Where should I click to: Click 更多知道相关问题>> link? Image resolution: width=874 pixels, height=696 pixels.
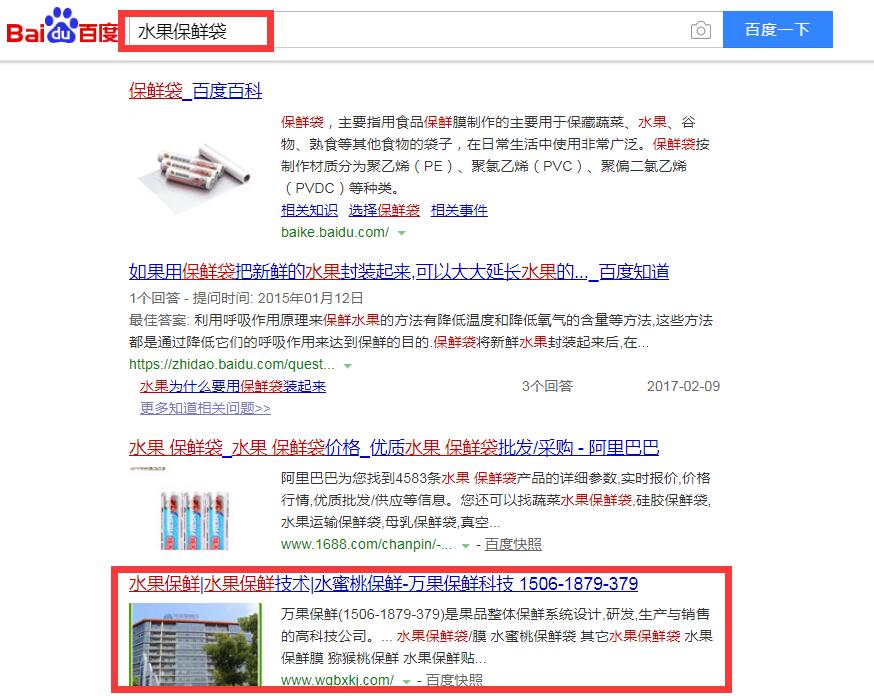(x=205, y=408)
